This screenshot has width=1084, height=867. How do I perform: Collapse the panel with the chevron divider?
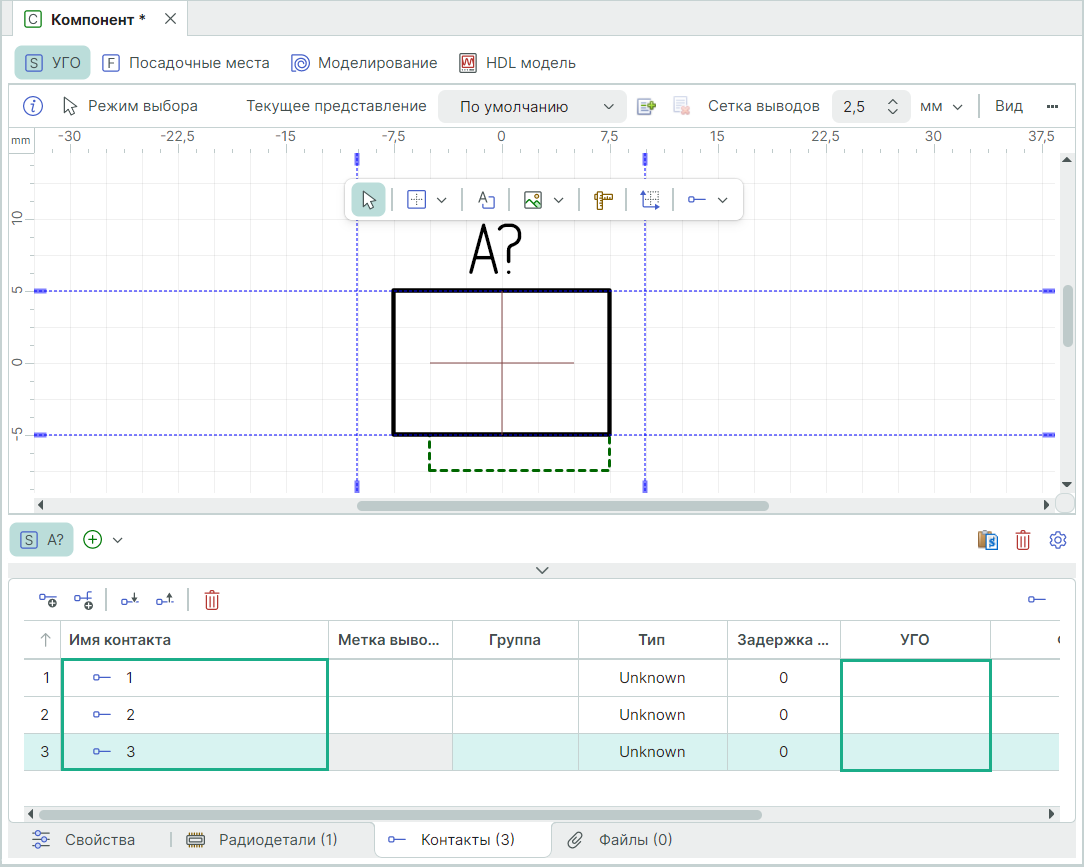[542, 570]
